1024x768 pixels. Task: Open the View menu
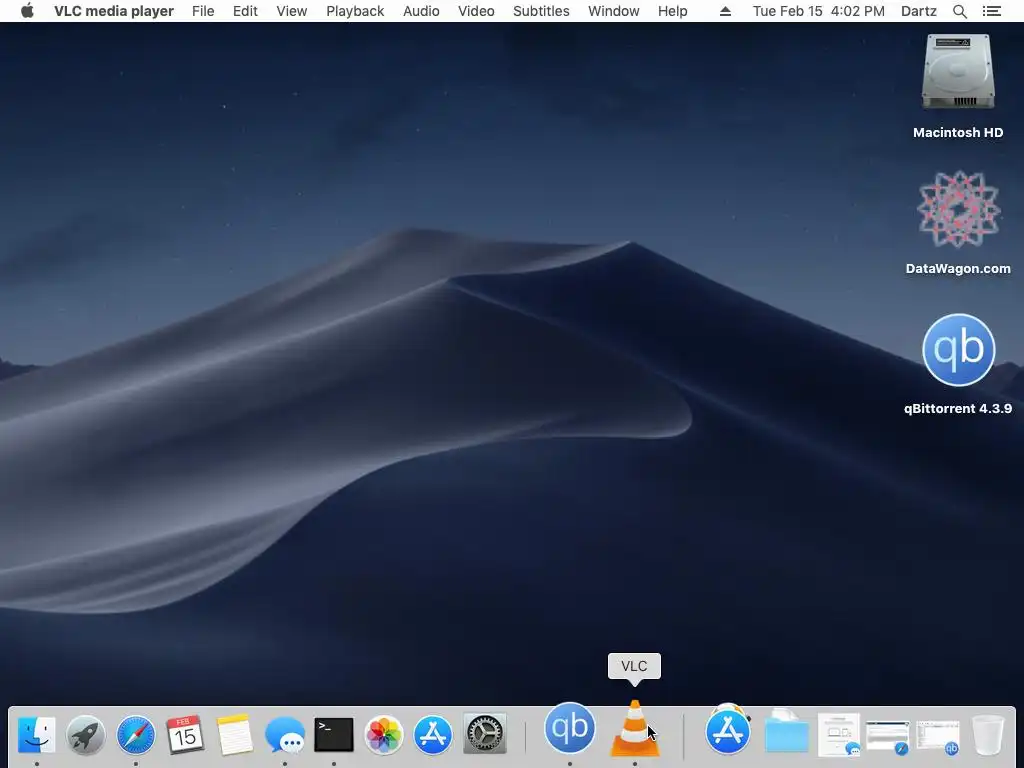click(291, 11)
